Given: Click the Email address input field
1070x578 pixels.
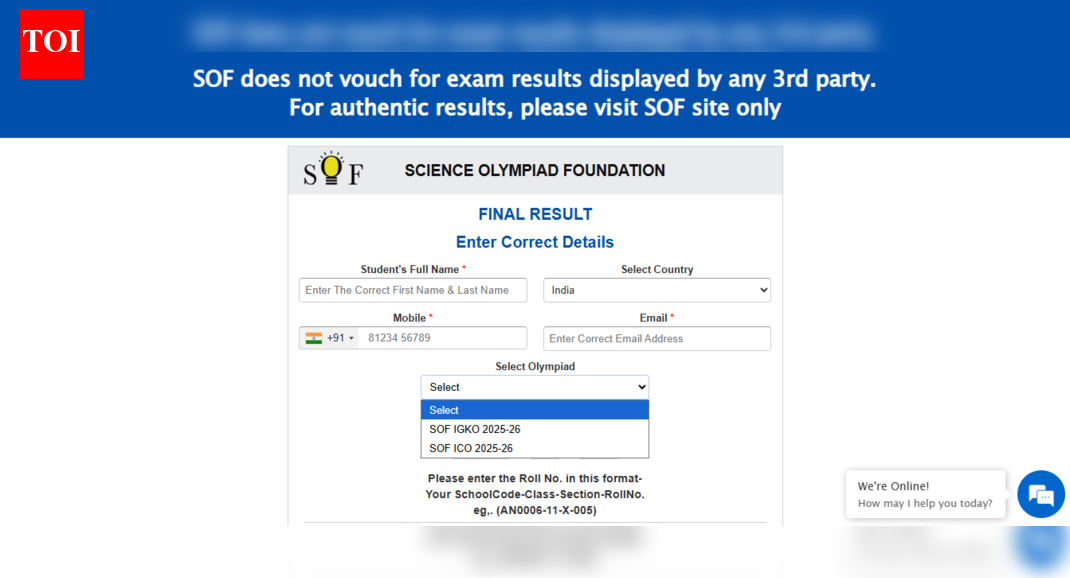Looking at the screenshot, I should [656, 338].
